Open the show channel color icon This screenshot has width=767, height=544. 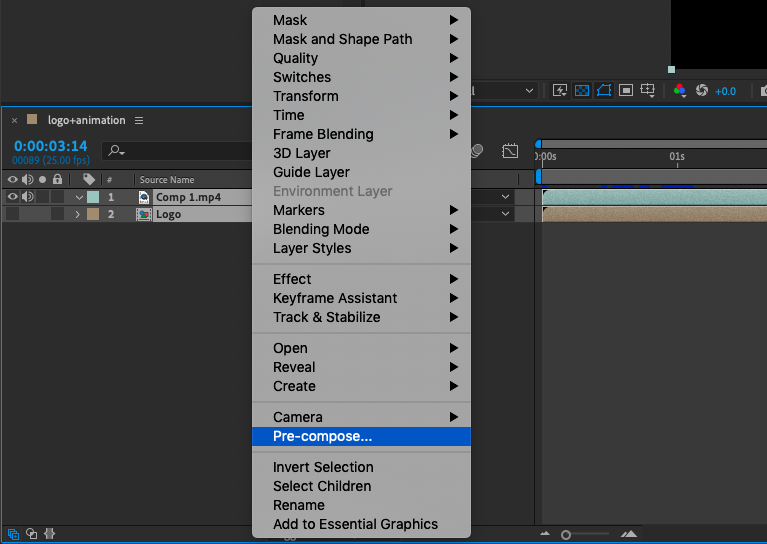tap(680, 90)
